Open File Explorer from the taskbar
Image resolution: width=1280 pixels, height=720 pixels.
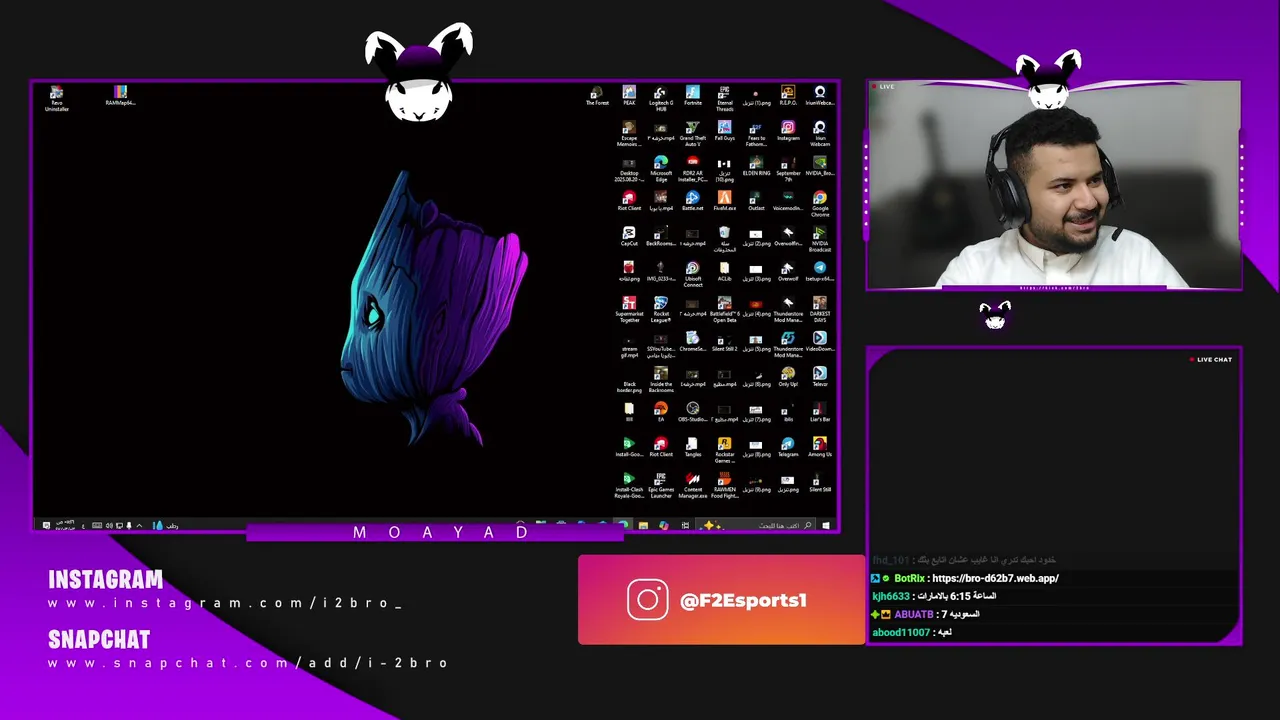[x=643, y=525]
